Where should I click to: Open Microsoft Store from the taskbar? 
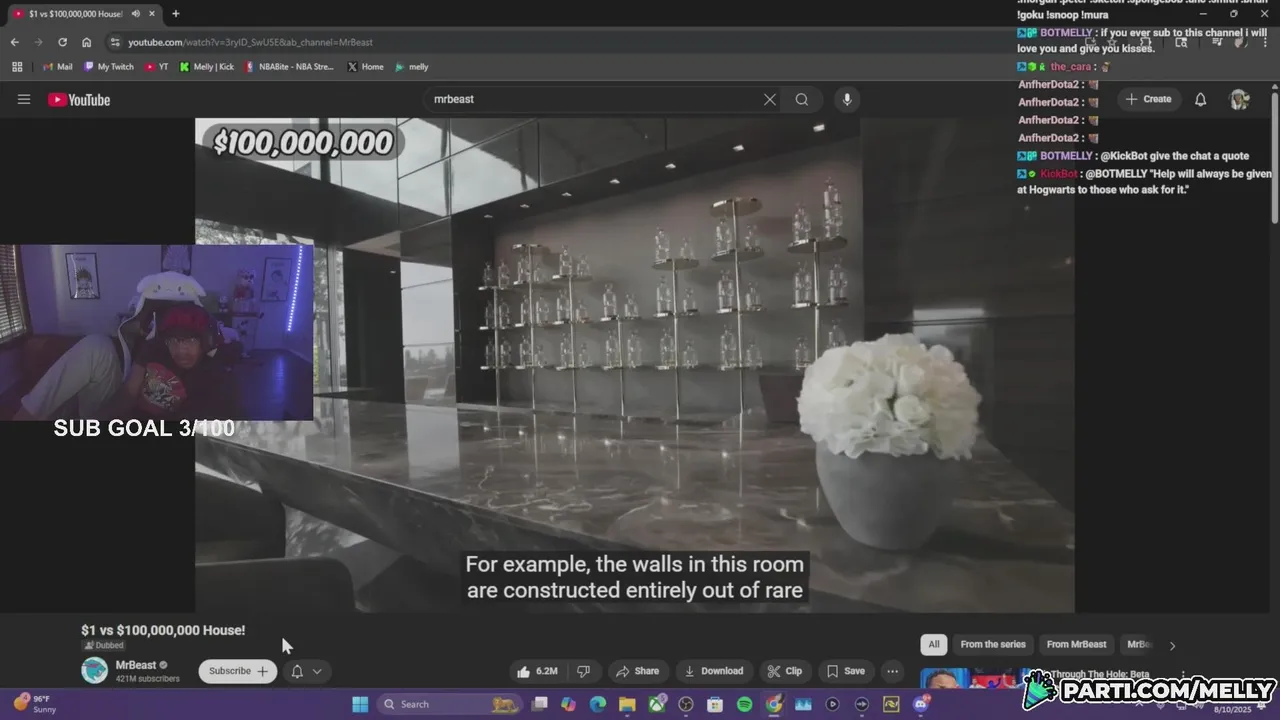715,704
